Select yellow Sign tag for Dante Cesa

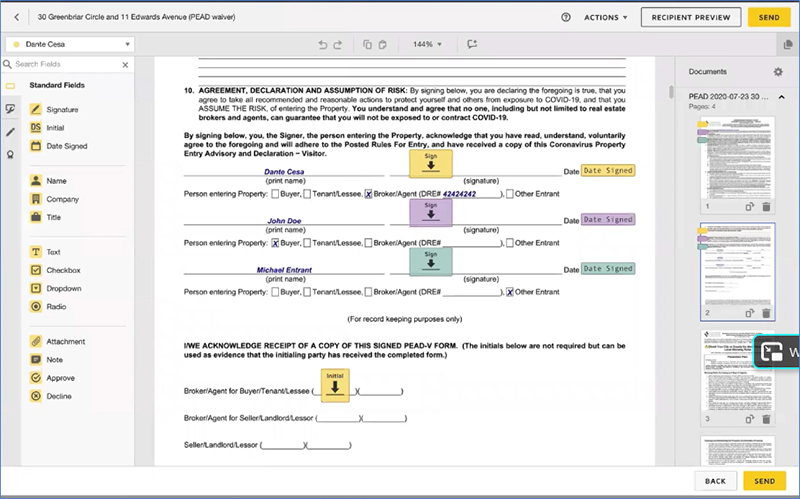pos(431,163)
